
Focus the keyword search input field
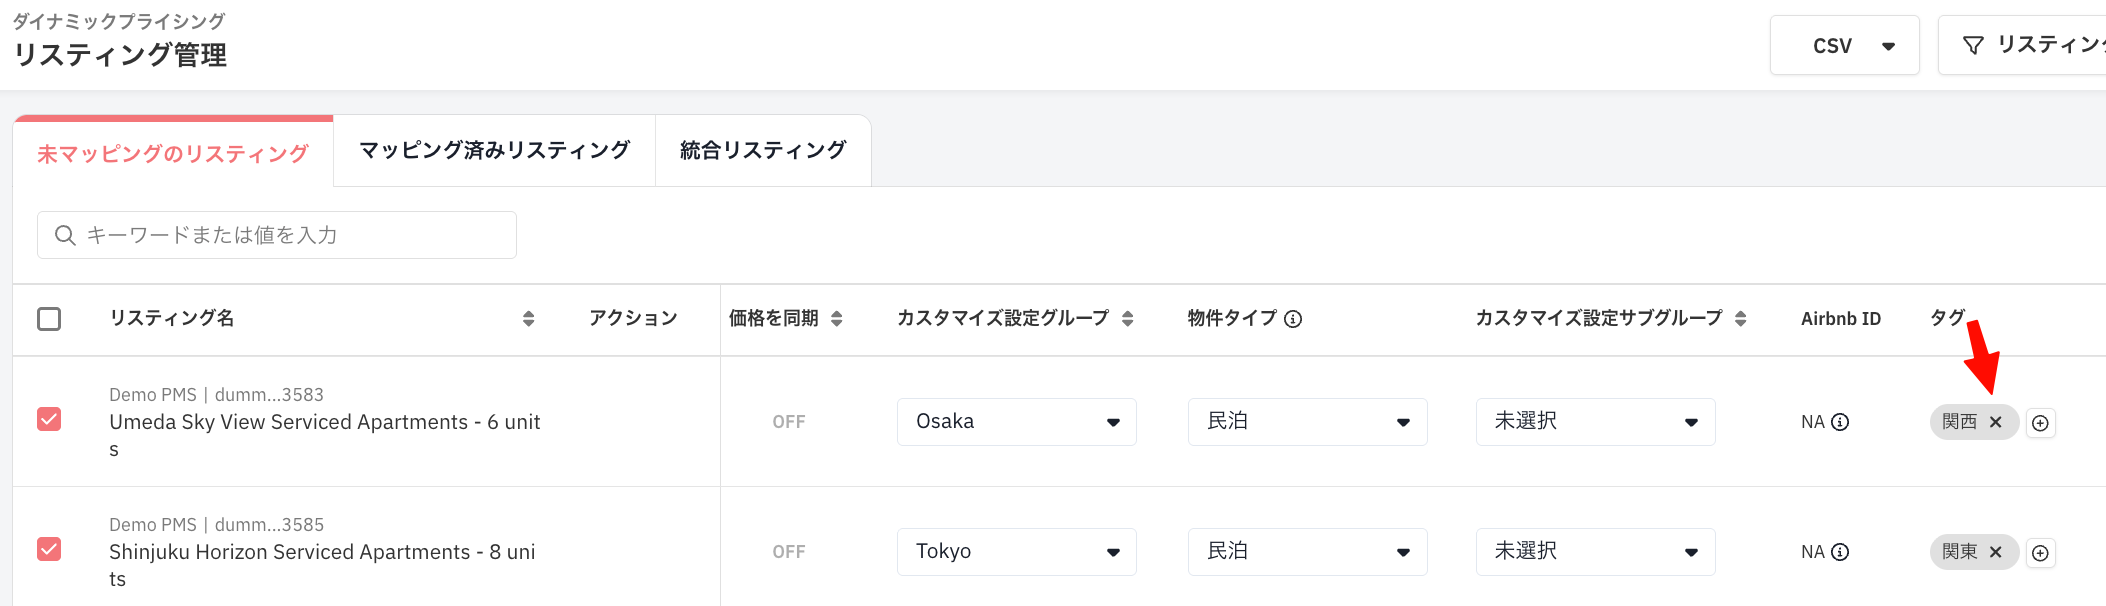coord(277,235)
